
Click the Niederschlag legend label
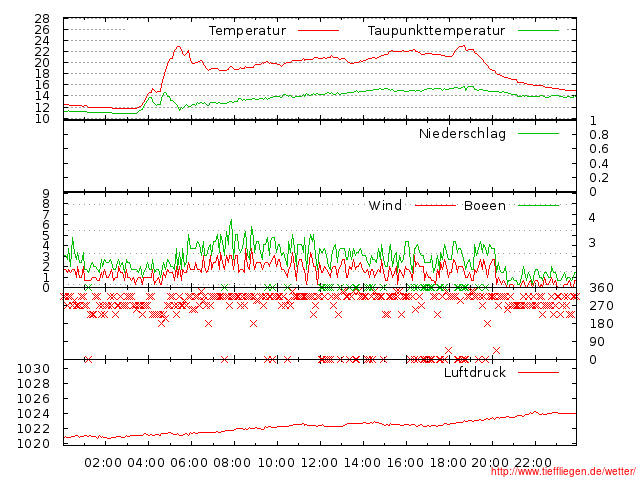click(x=462, y=134)
